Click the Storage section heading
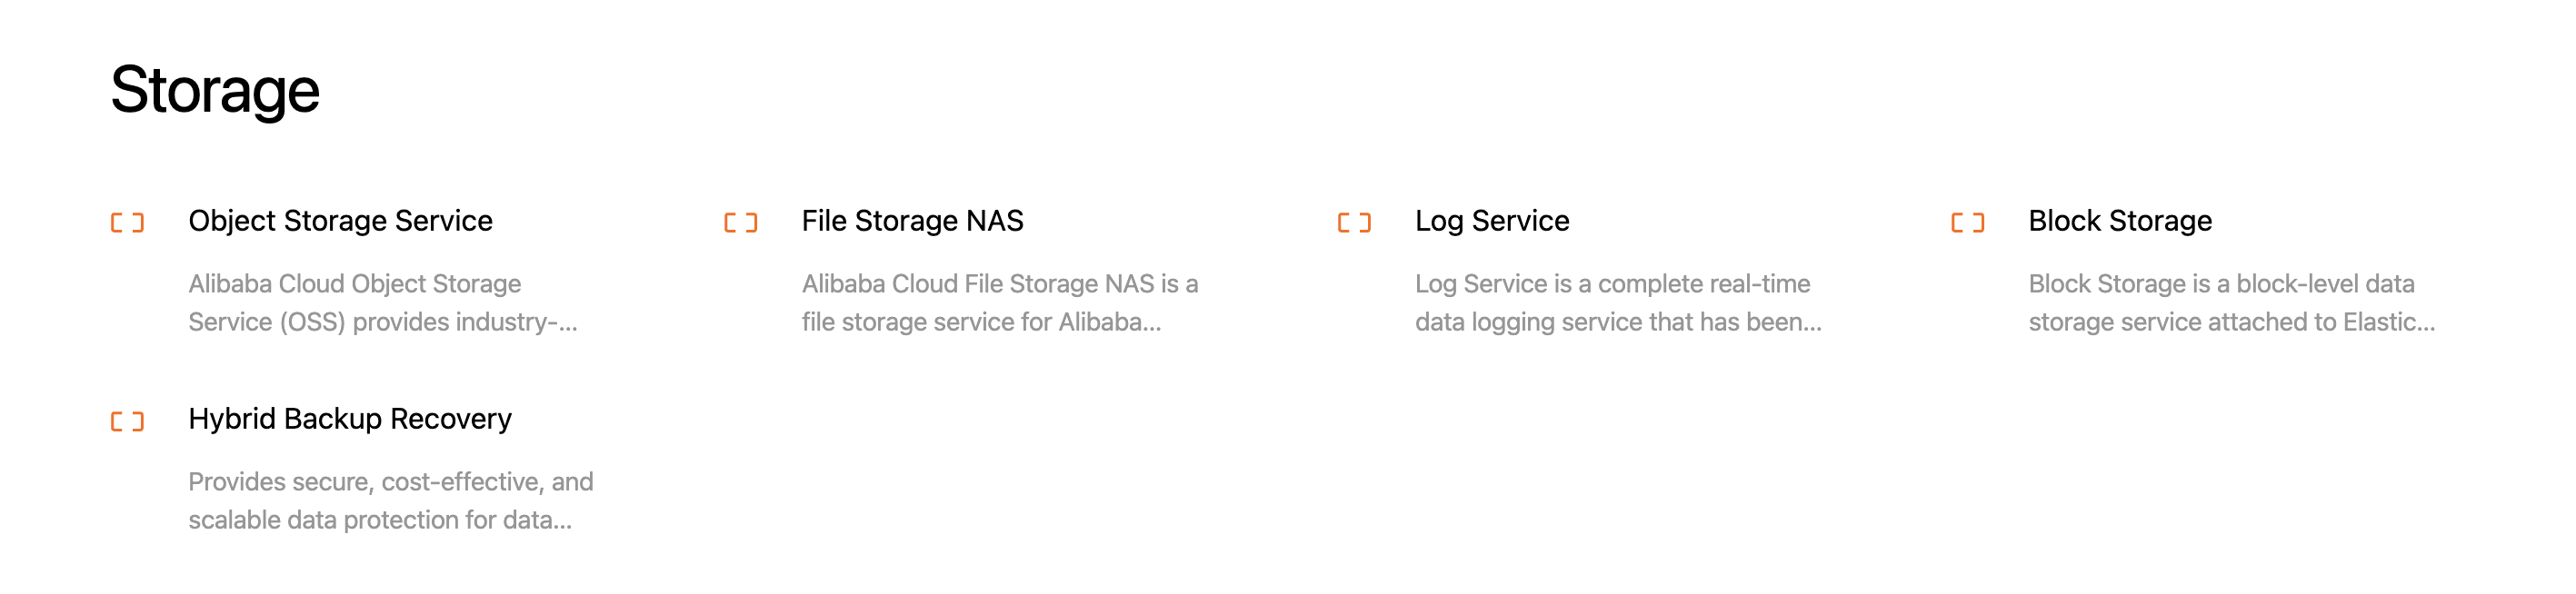2576x594 pixels. pyautogui.click(x=215, y=90)
